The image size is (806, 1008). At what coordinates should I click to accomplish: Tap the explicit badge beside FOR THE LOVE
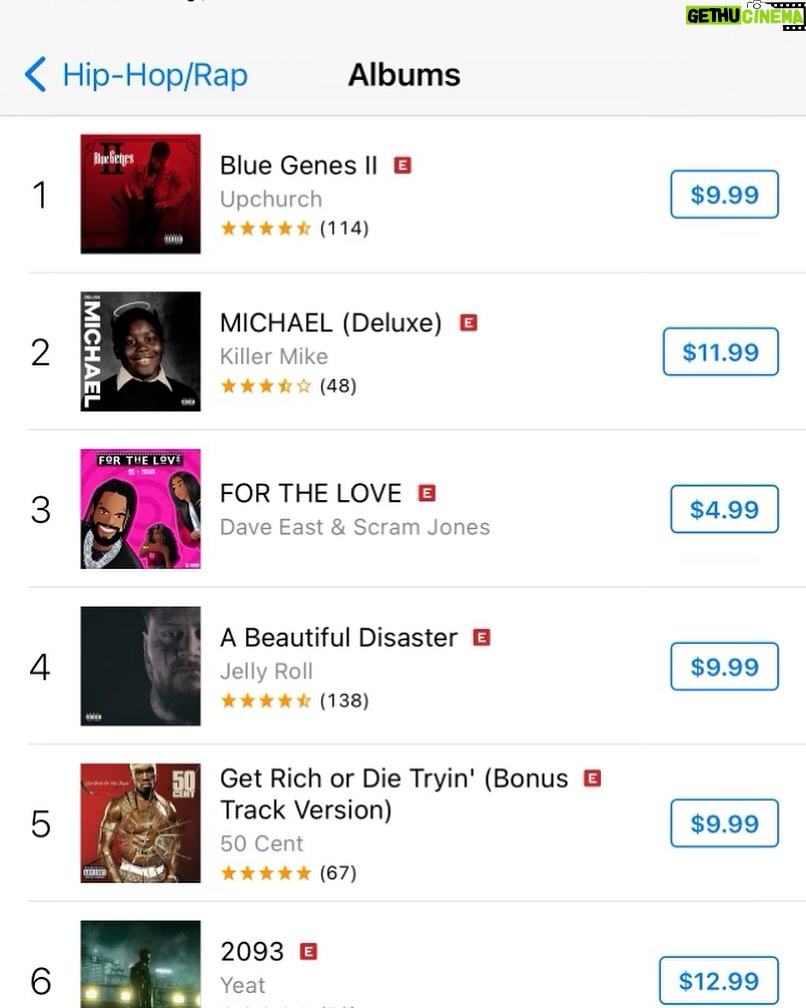427,493
